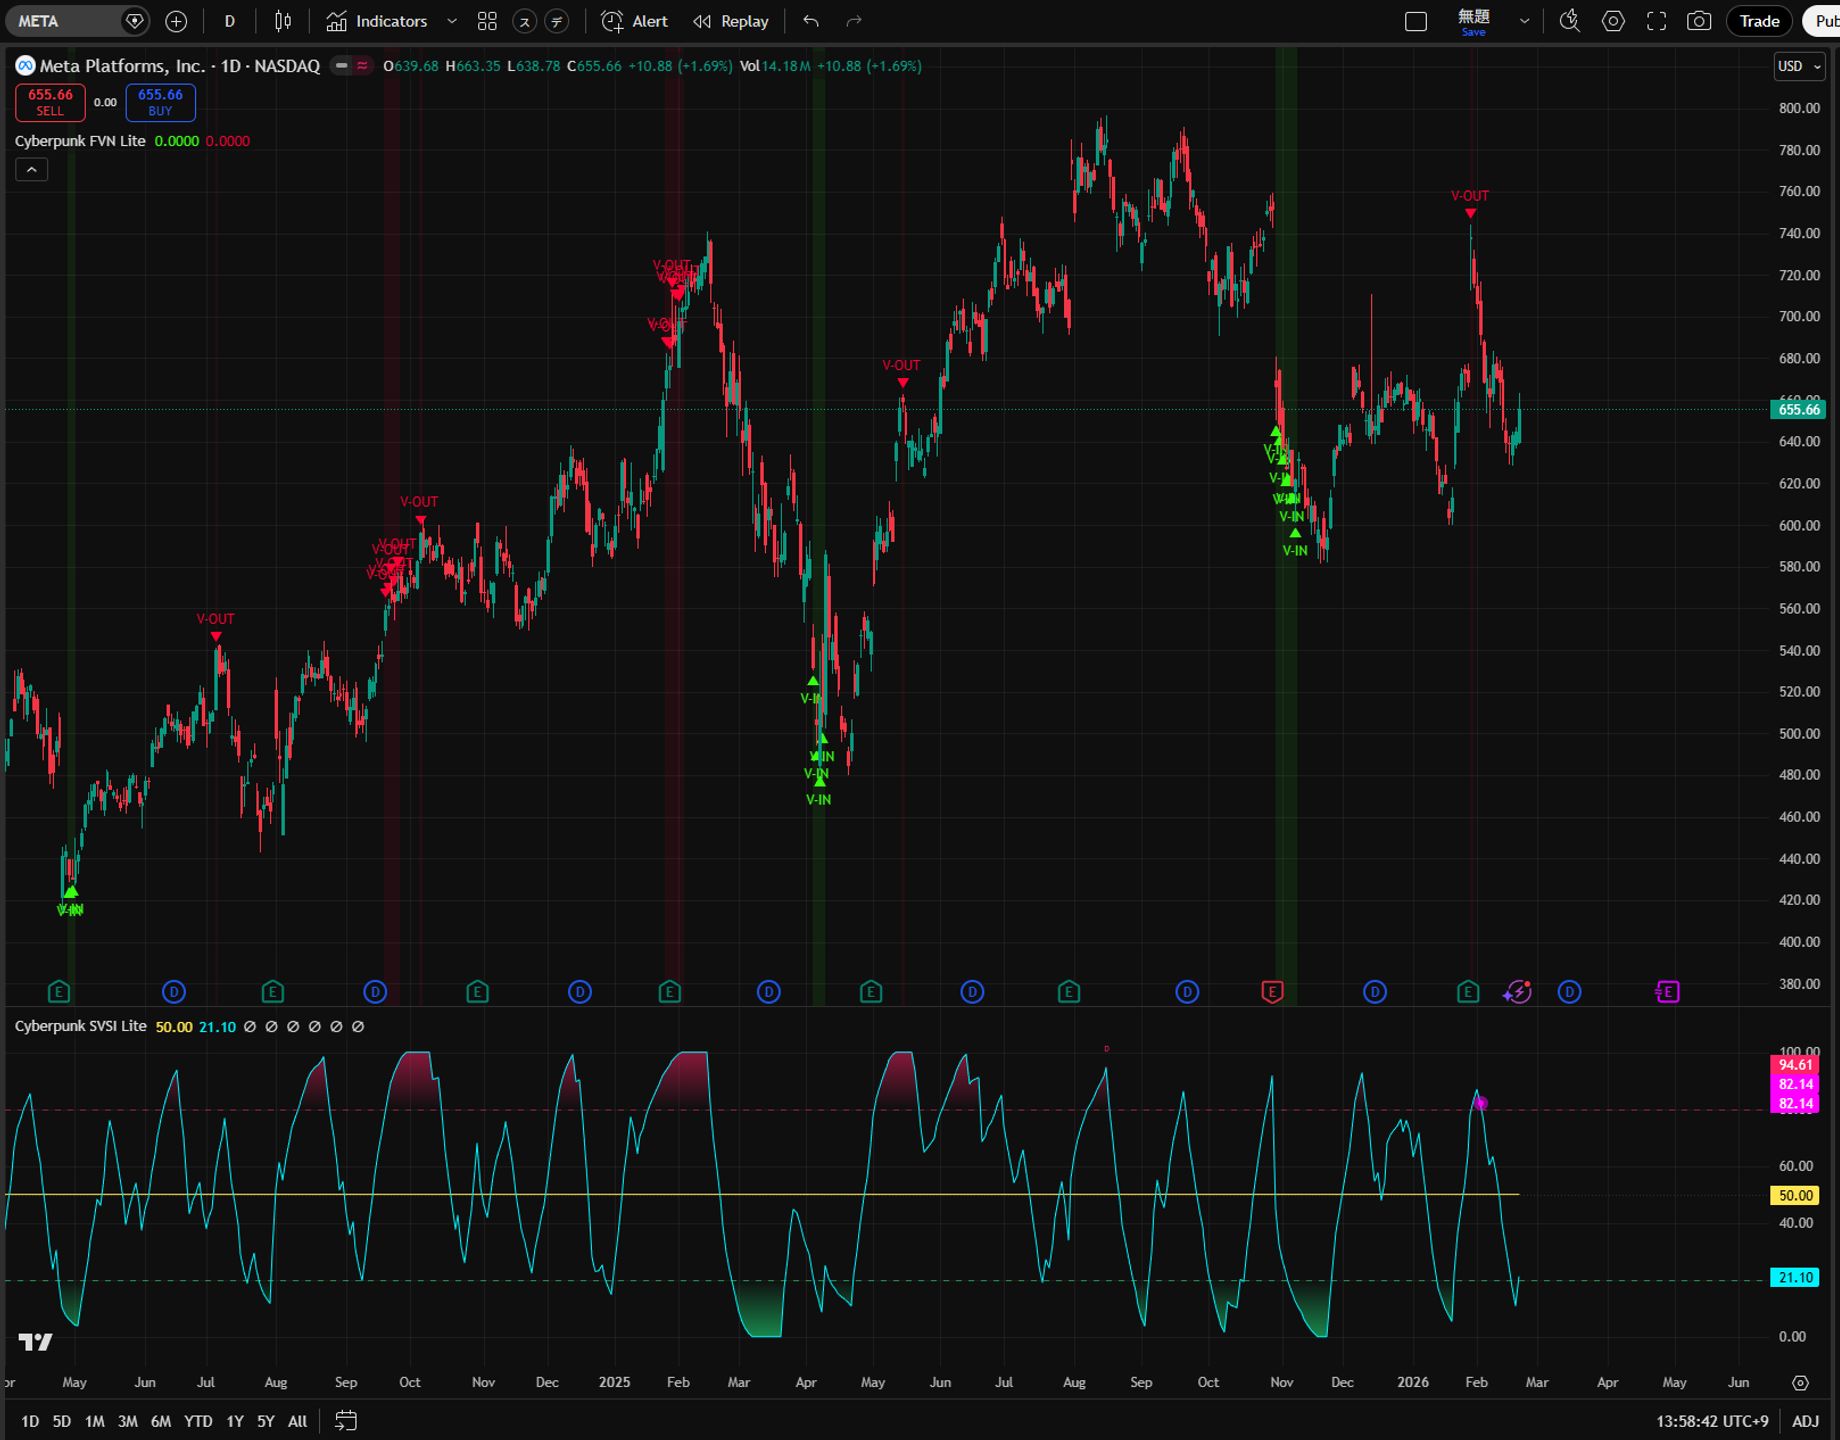
Task: Create a new Alert
Action: coord(635,21)
